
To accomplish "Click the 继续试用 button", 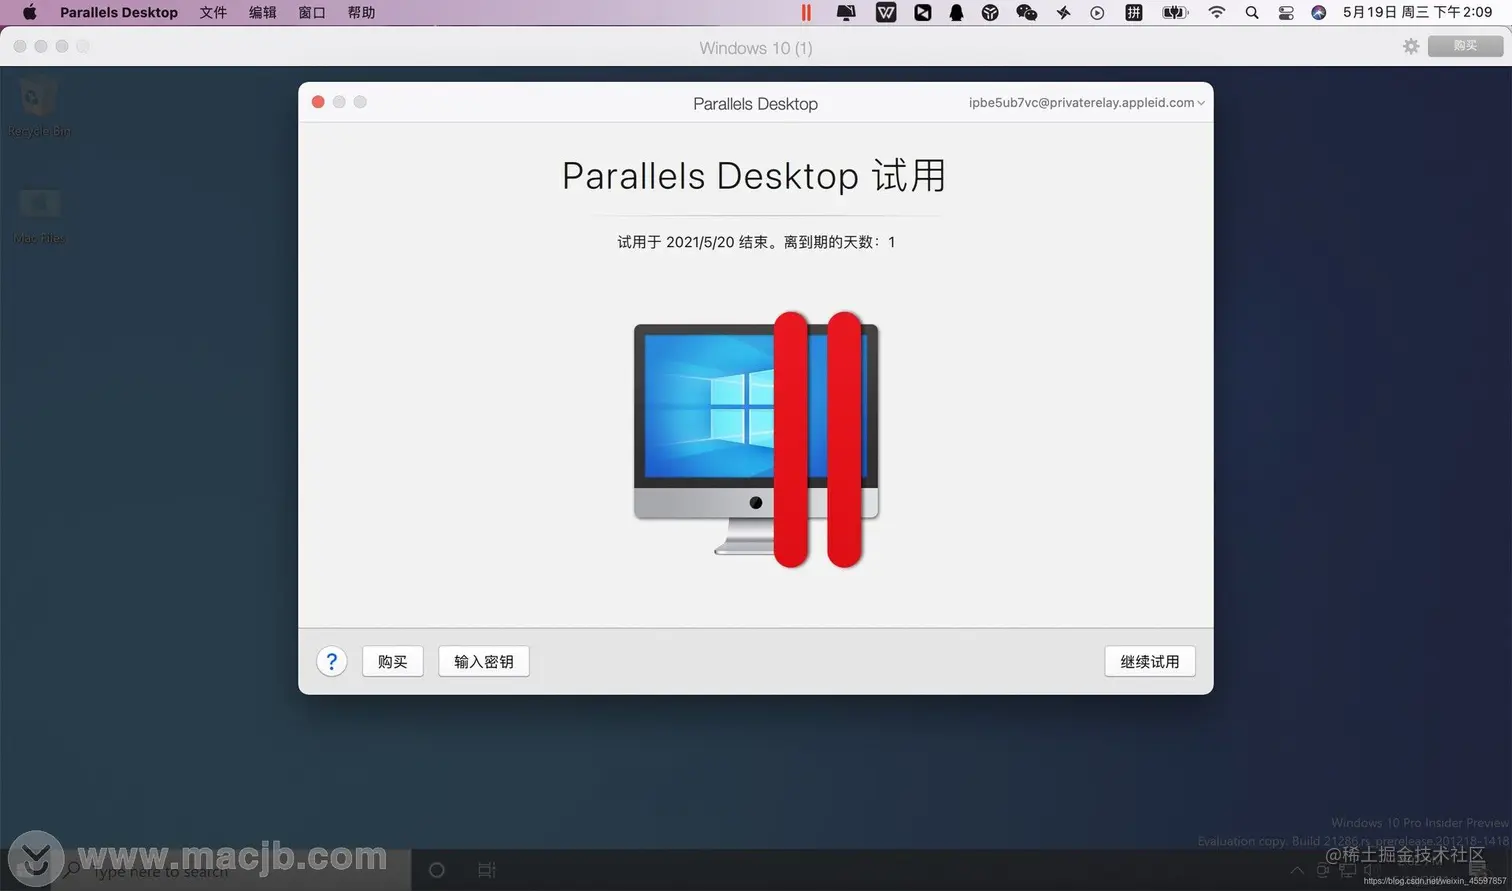I will (x=1150, y=661).
